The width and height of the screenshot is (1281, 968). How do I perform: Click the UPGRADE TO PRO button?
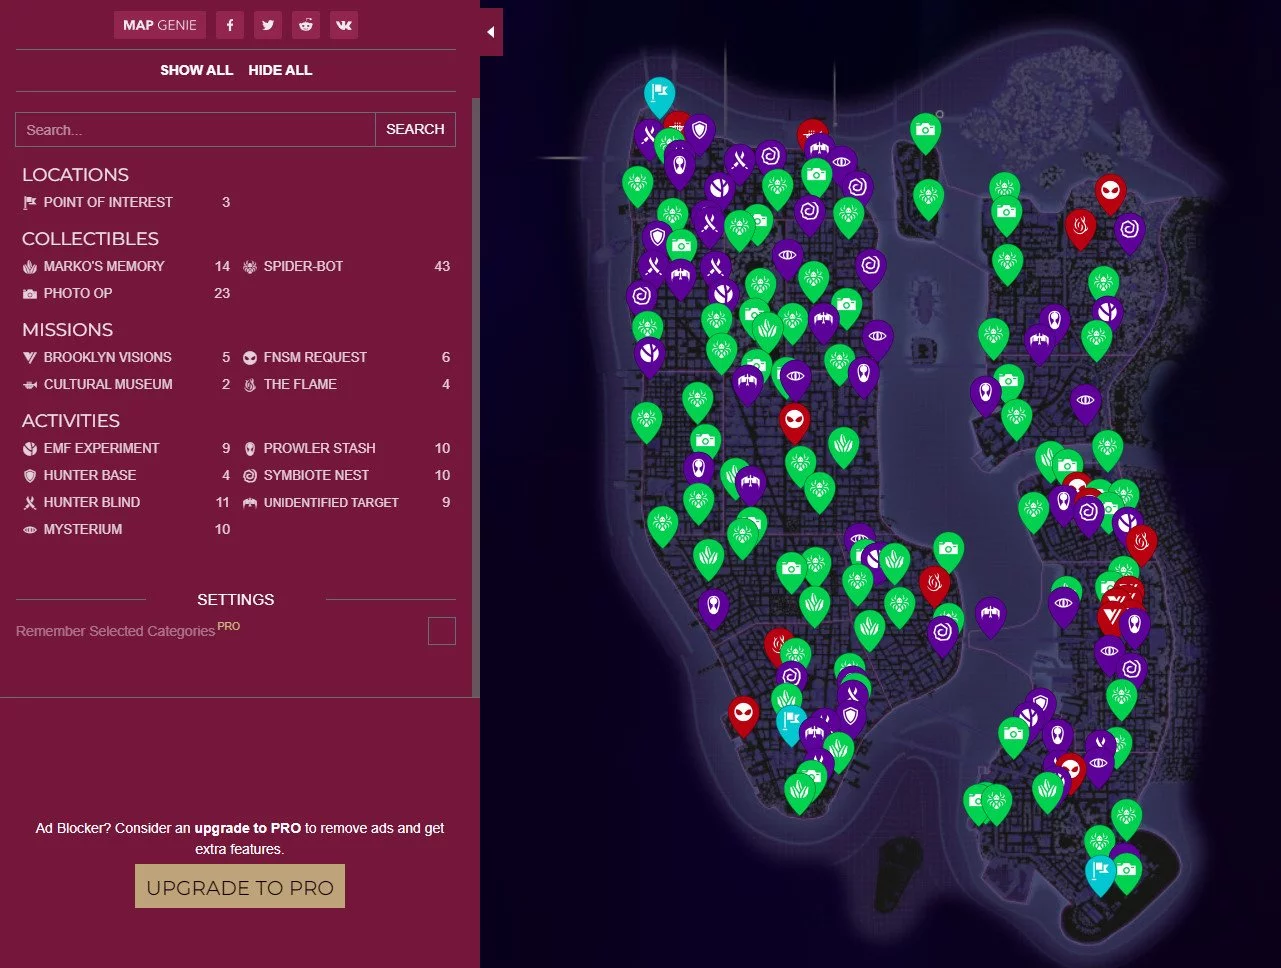tap(240, 886)
